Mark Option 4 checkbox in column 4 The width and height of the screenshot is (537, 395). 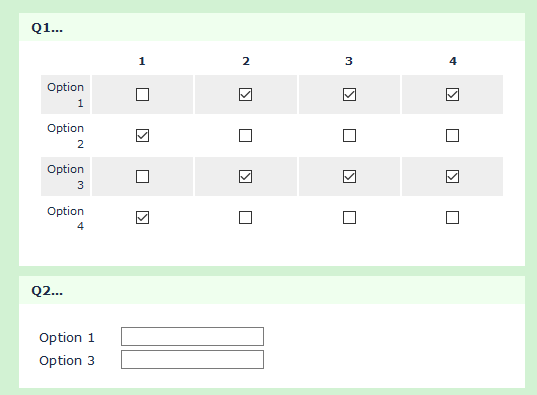[x=452, y=217]
